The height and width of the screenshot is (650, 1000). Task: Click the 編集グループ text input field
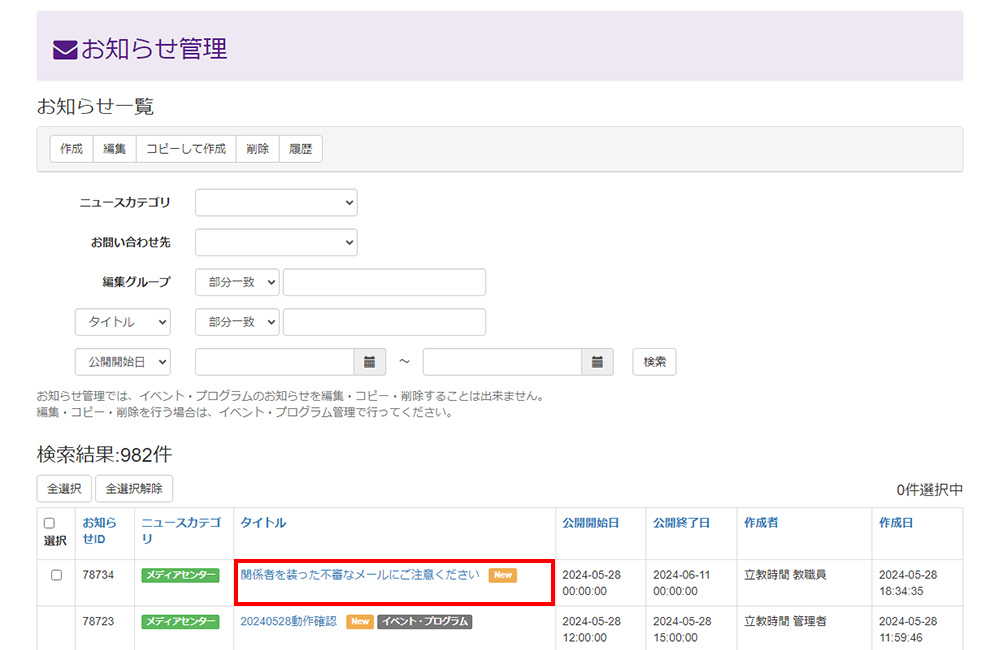(384, 282)
